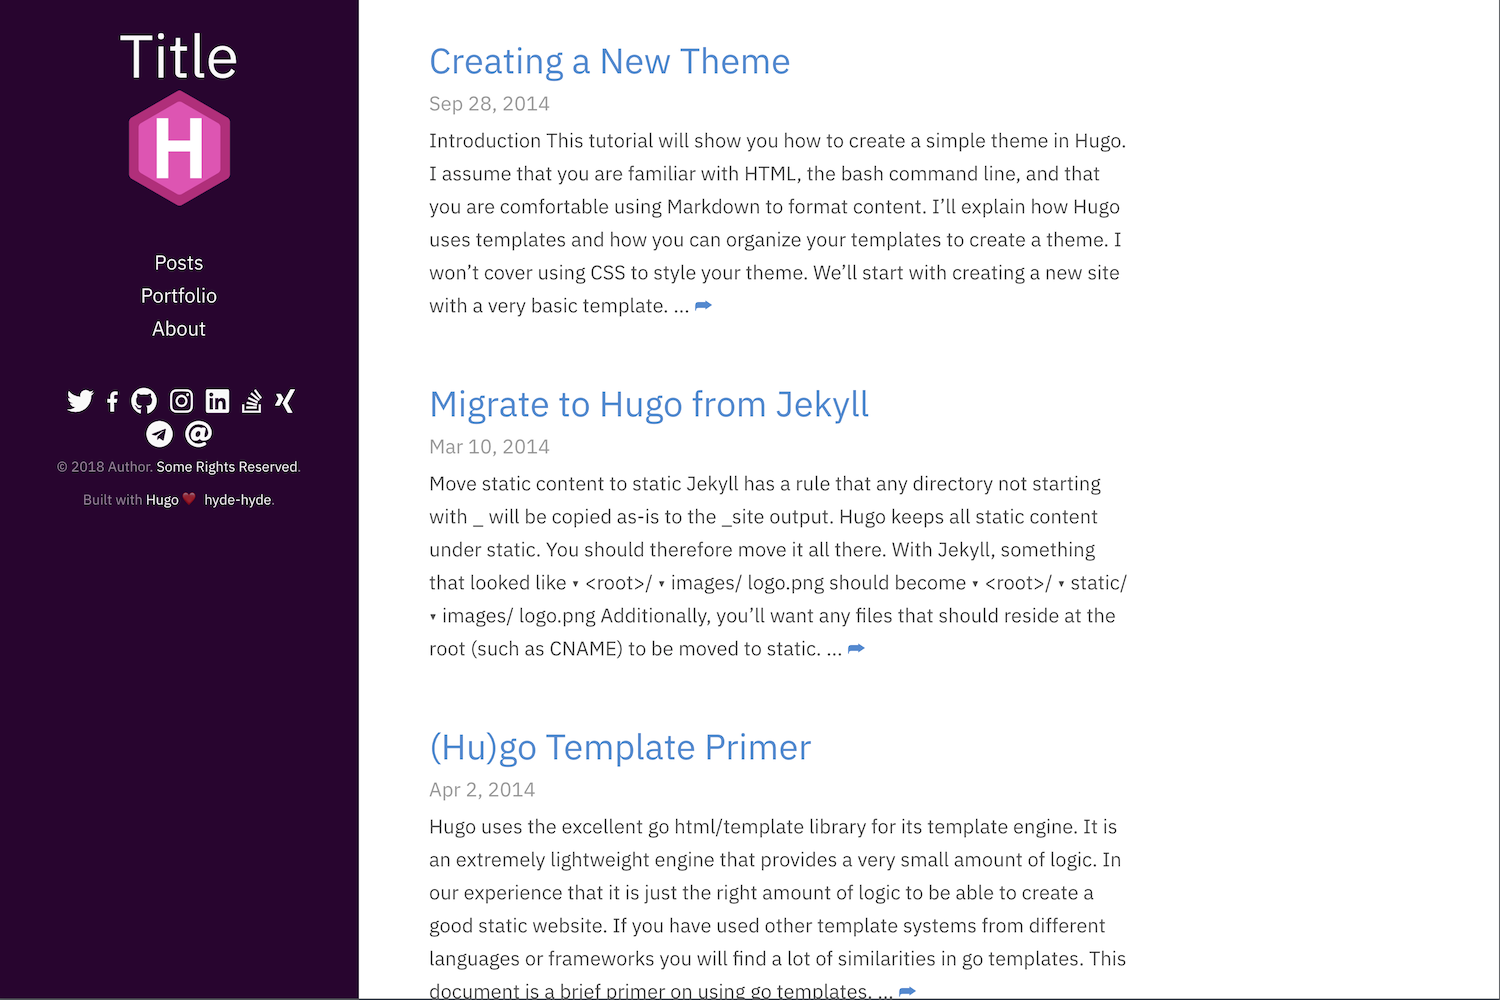Click the pink Hugo hexagon logo
Screen dimensions: 1500x1000
pos(179,148)
